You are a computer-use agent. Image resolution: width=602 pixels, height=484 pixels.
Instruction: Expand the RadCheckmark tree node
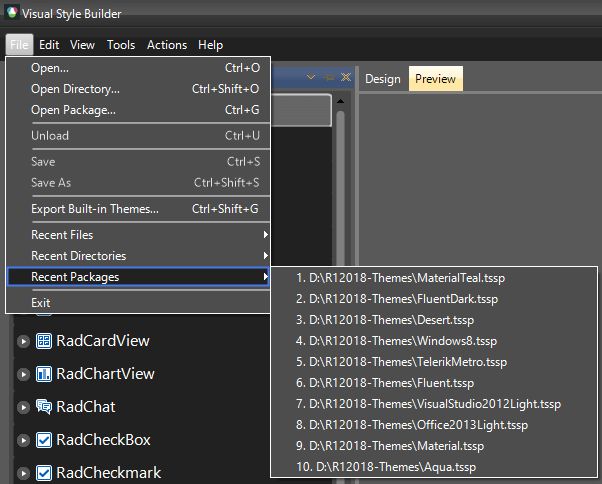23,473
